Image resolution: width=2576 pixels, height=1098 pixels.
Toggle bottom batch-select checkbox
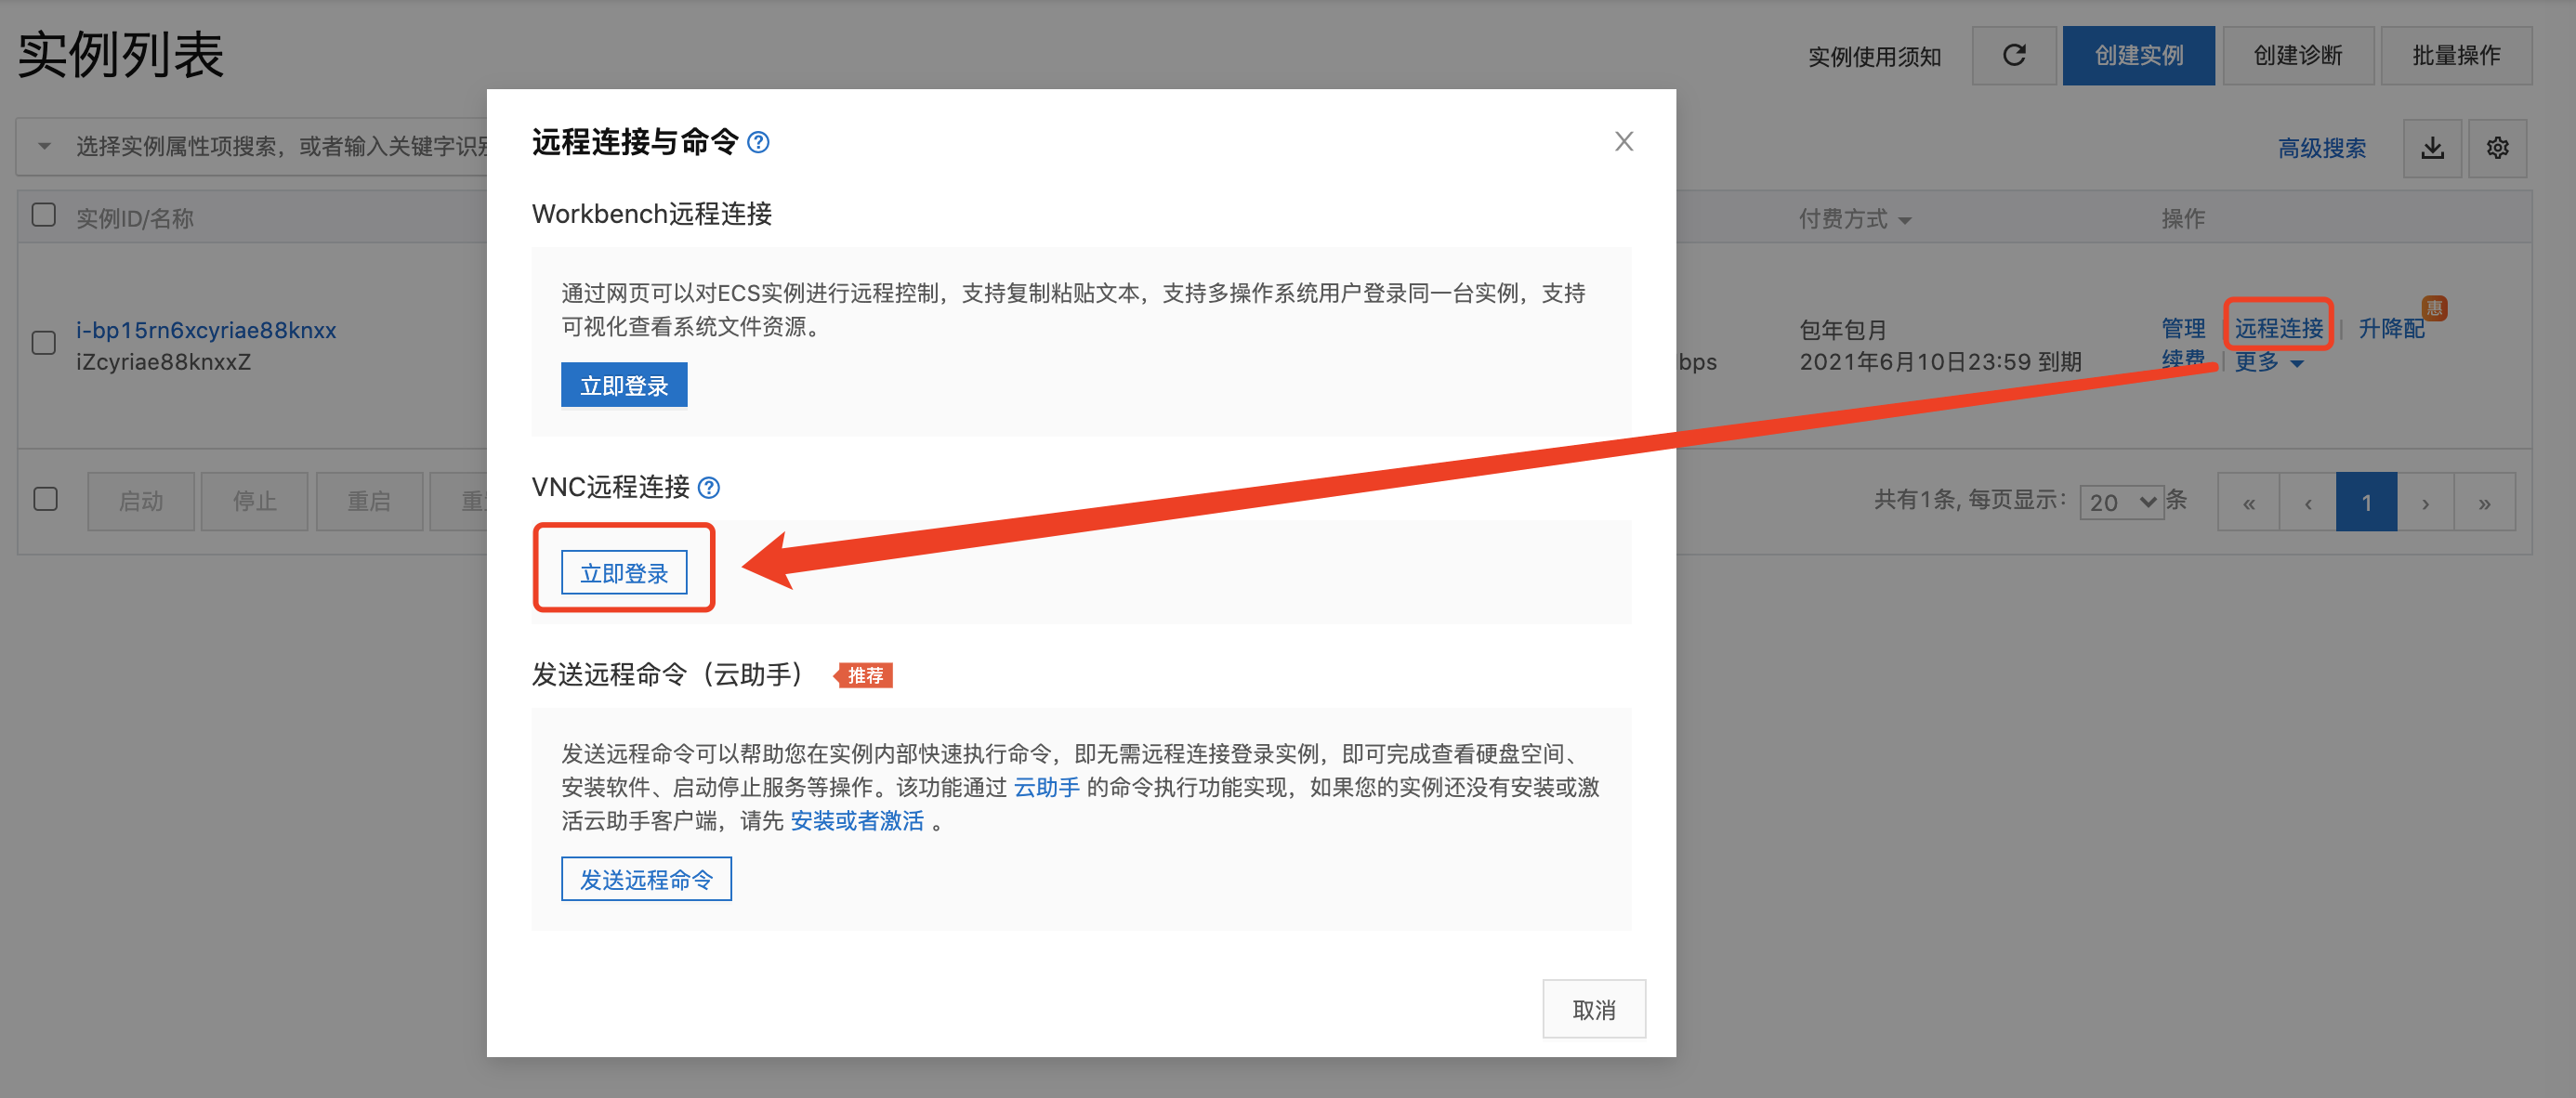click(46, 499)
